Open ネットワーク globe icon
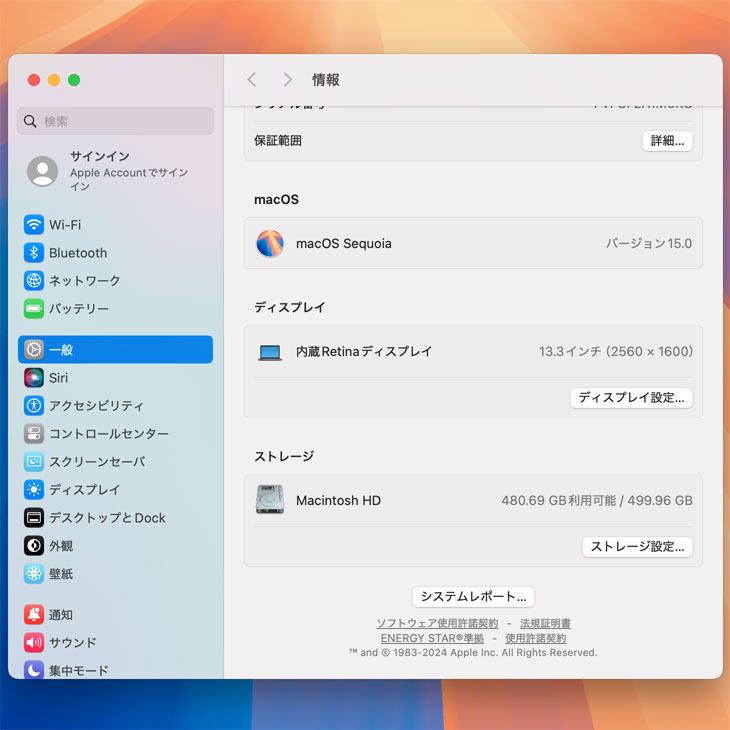The height and width of the screenshot is (730, 730). [34, 281]
